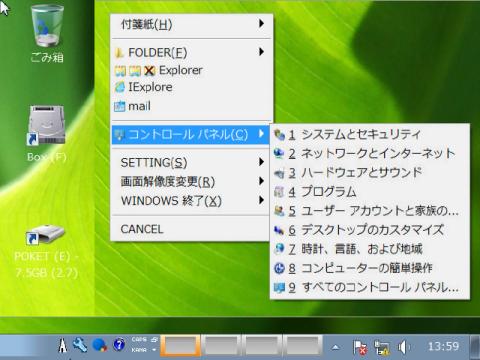Click the IExplore globe icon
Image resolution: width=480 pixels, height=360 pixels.
[120, 87]
